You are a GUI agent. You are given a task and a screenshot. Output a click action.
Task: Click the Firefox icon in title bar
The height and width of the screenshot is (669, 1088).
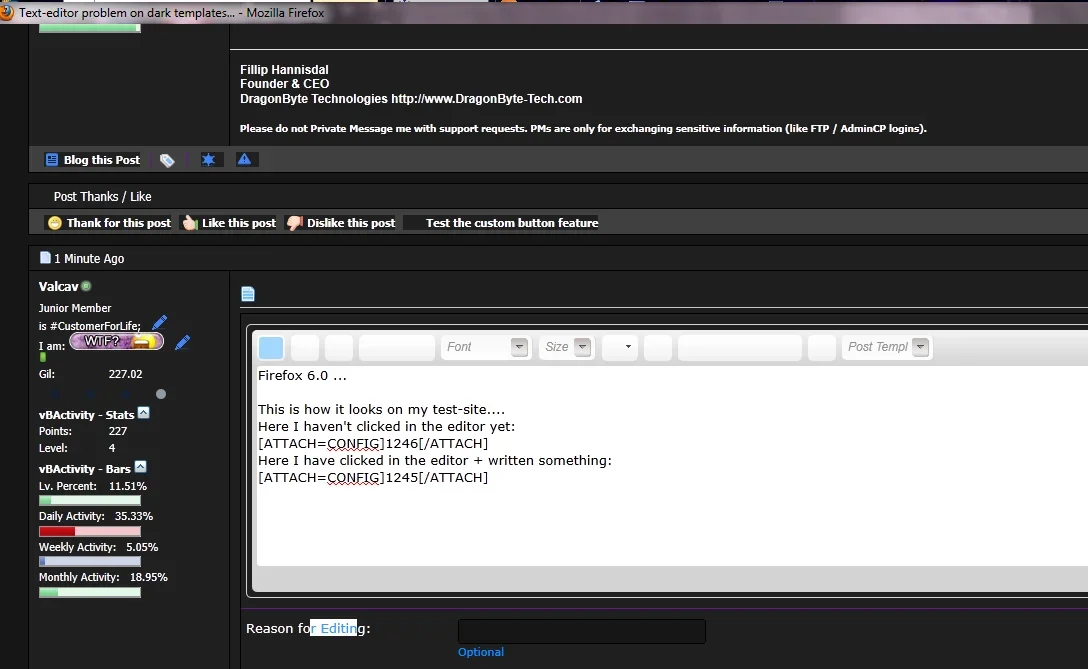point(7,12)
